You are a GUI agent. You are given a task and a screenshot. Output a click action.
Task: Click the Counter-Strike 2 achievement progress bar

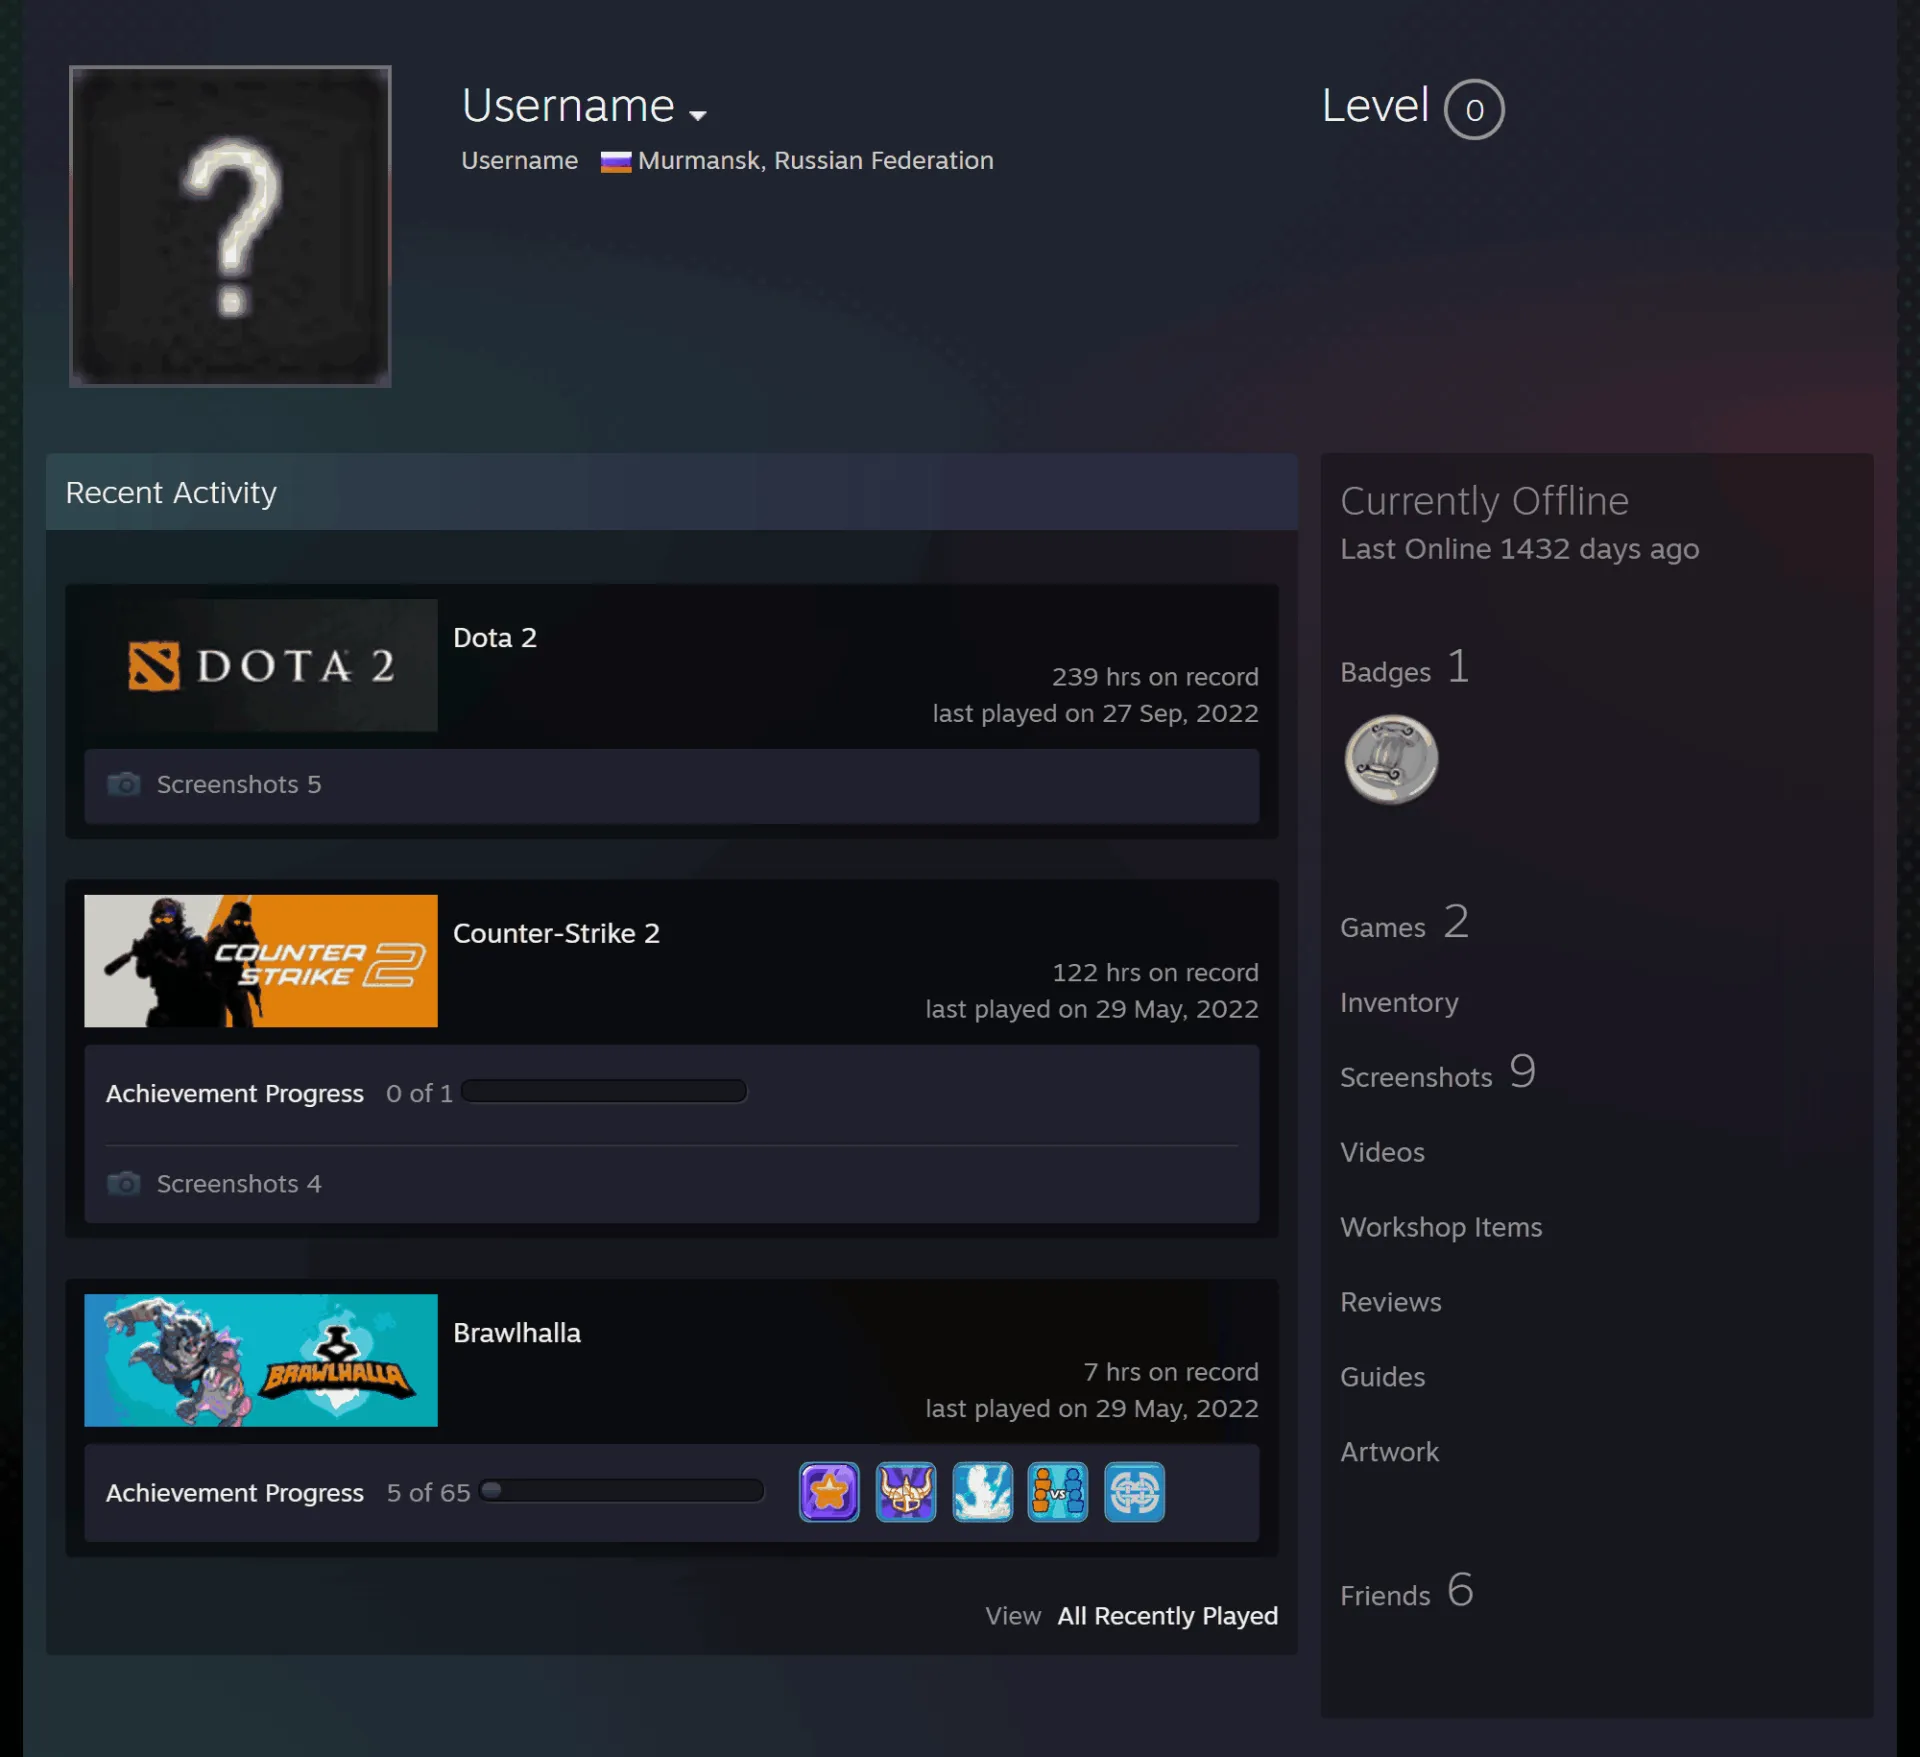[604, 1091]
